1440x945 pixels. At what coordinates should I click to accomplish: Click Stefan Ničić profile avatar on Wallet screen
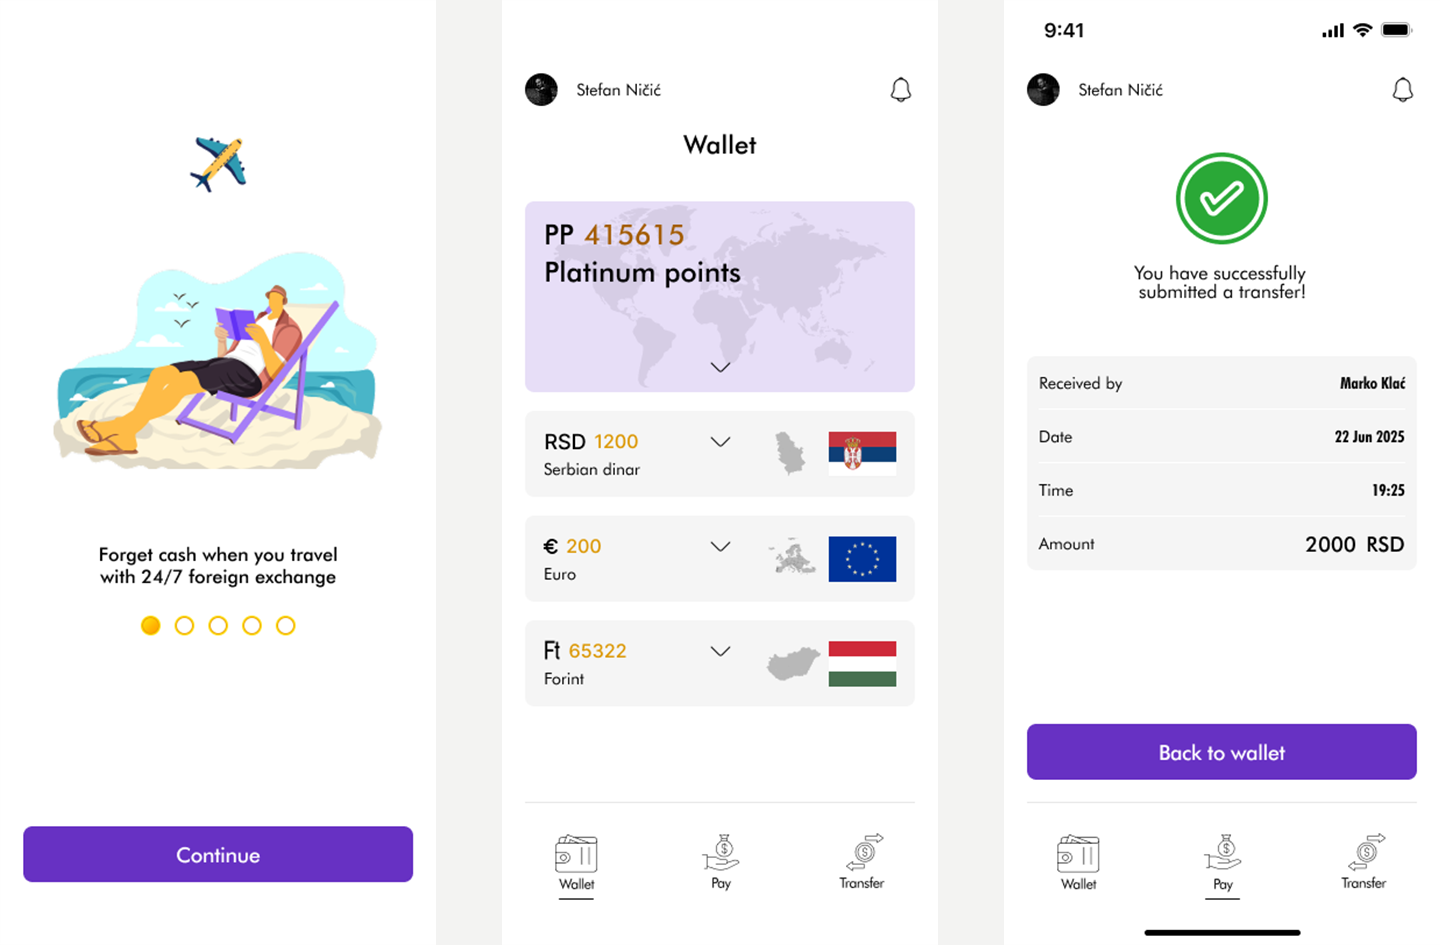pos(541,90)
